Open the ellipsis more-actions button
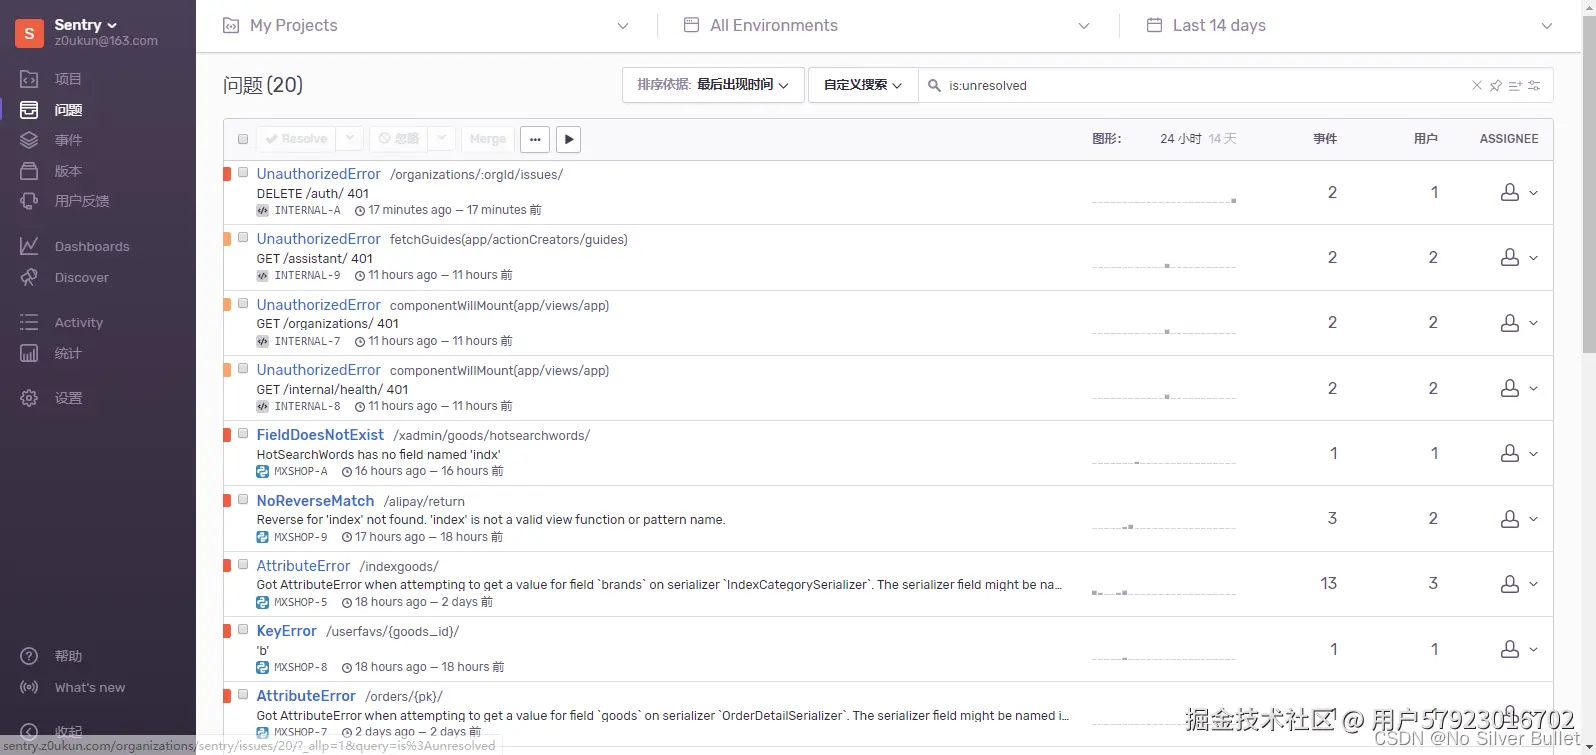1596x755 pixels. (535, 139)
